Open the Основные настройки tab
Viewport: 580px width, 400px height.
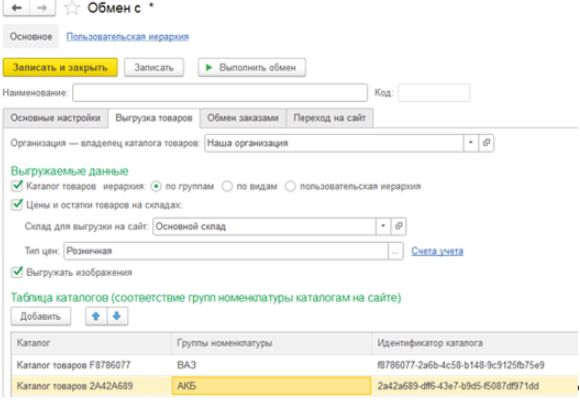pyautogui.click(x=55, y=118)
